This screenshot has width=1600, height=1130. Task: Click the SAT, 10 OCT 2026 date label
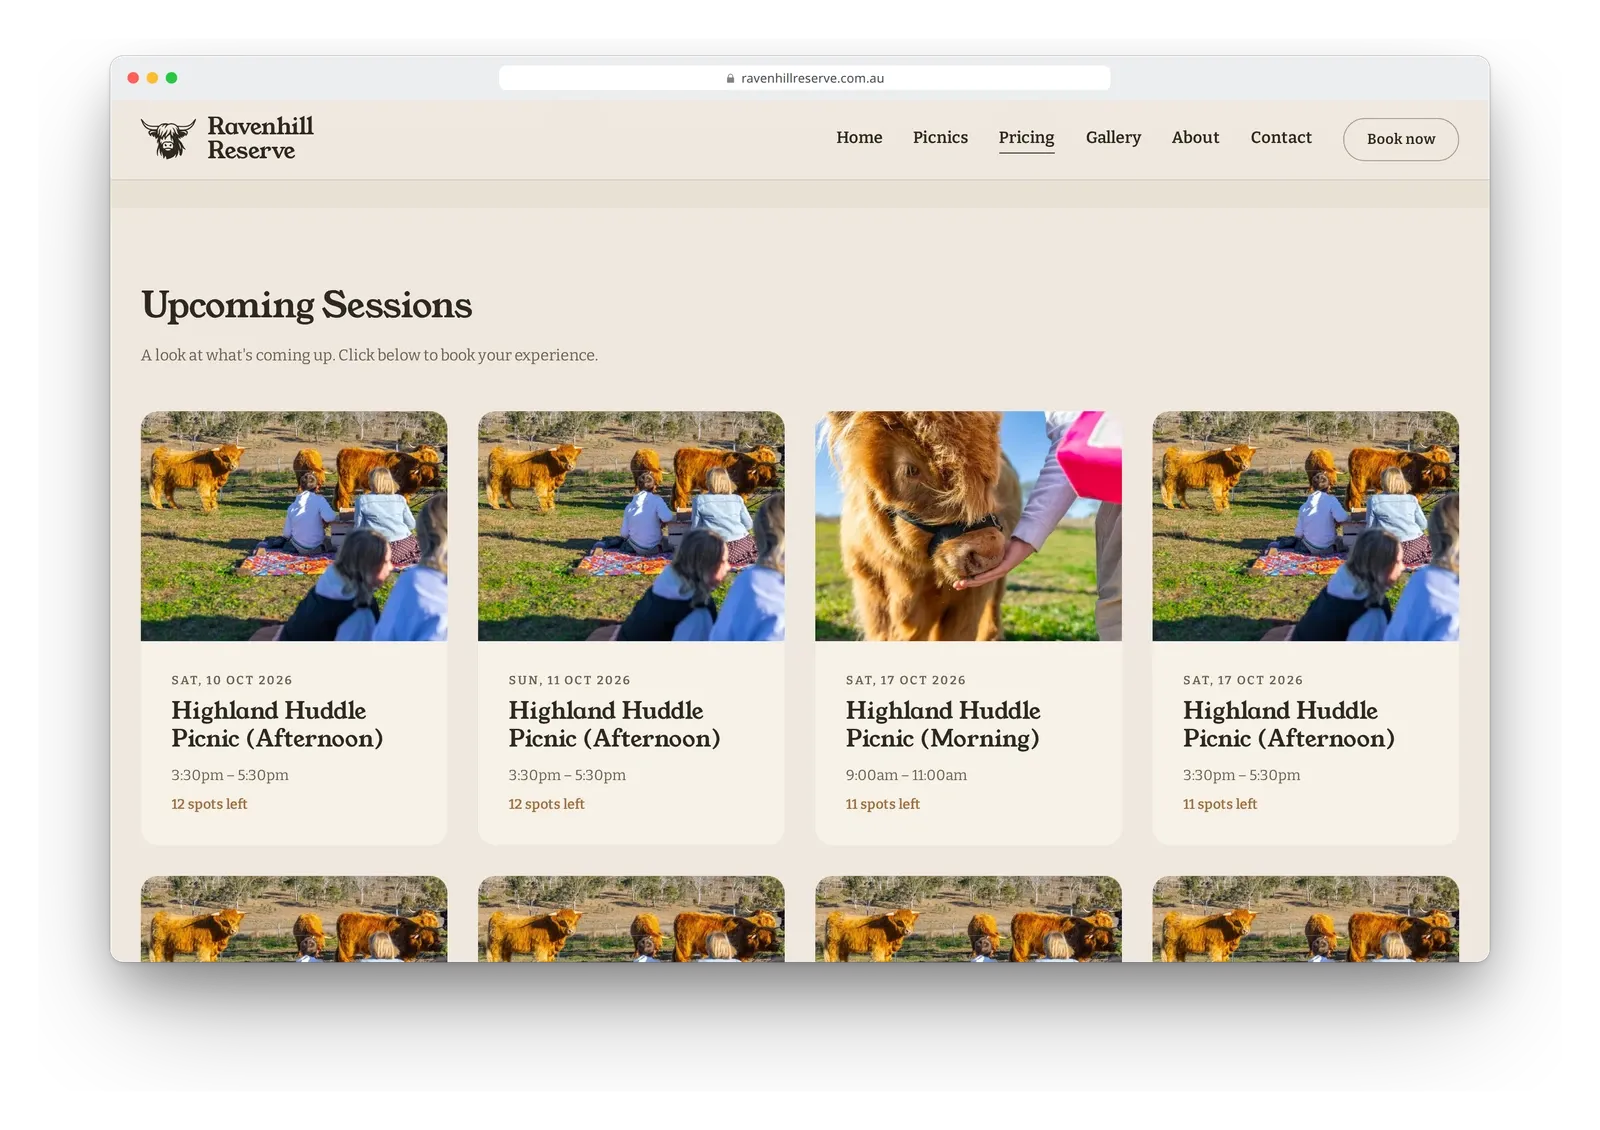point(232,680)
